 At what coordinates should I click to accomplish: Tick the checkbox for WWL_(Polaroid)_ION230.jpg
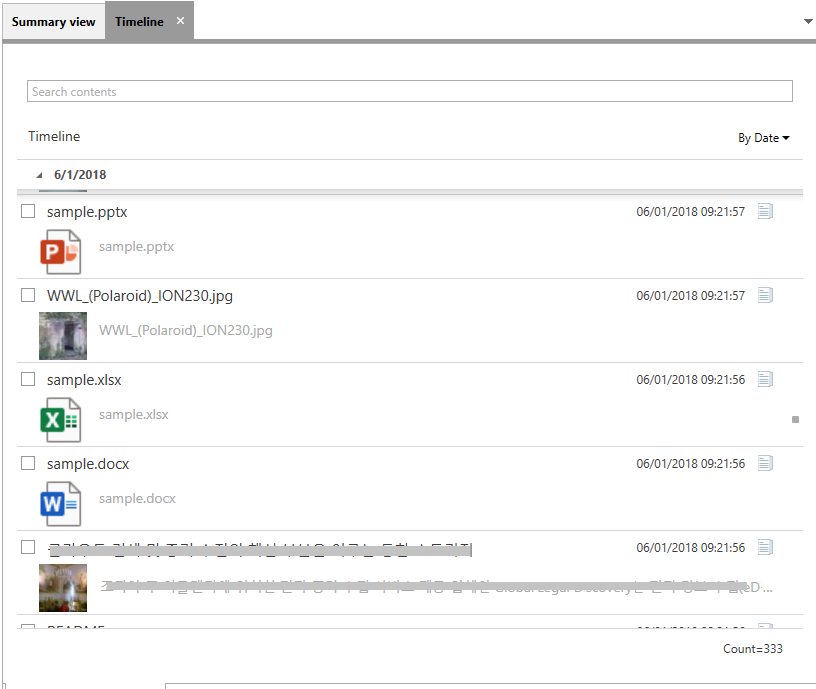[28, 295]
